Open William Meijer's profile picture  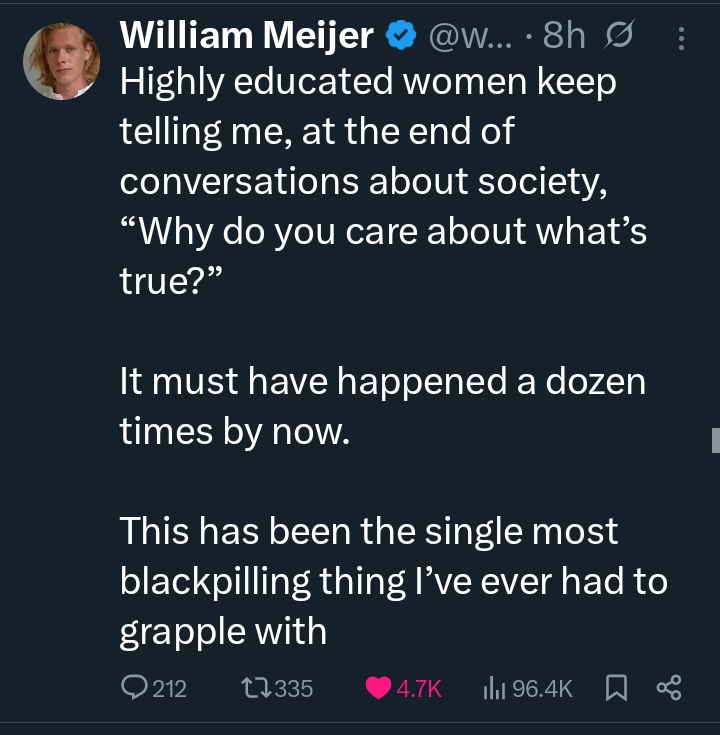pyautogui.click(x=61, y=61)
